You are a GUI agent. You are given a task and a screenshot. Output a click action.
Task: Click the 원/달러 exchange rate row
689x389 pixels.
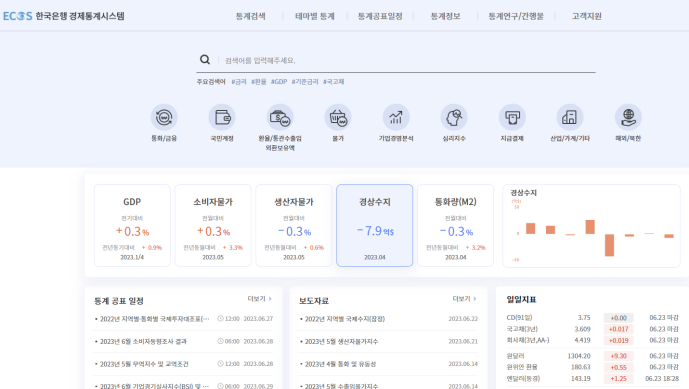click(x=592, y=356)
